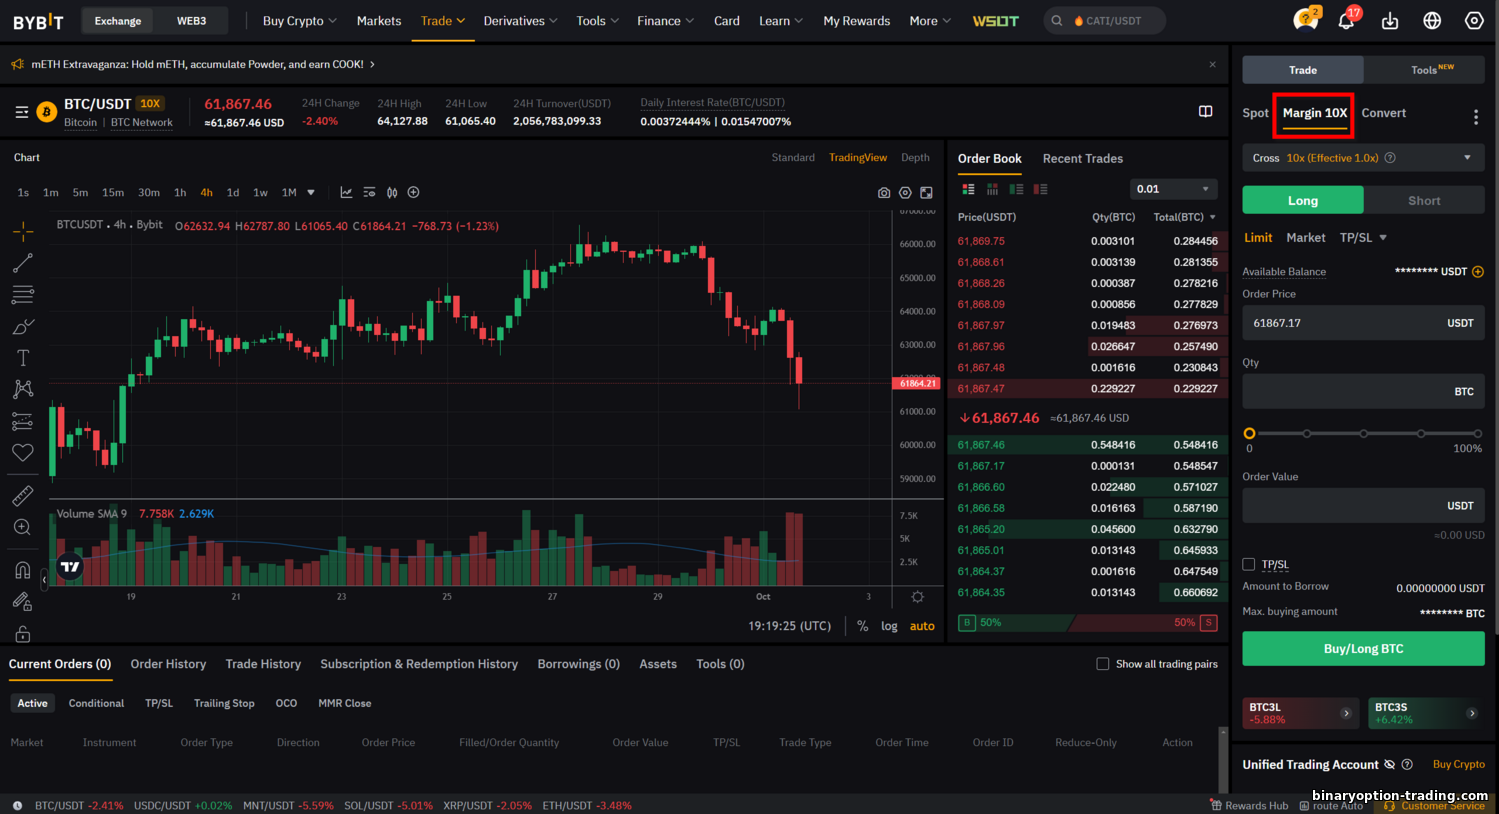This screenshot has height=814, width=1499.
Task: Open the Total(BTC) column dropdown
Action: pyautogui.click(x=1213, y=217)
